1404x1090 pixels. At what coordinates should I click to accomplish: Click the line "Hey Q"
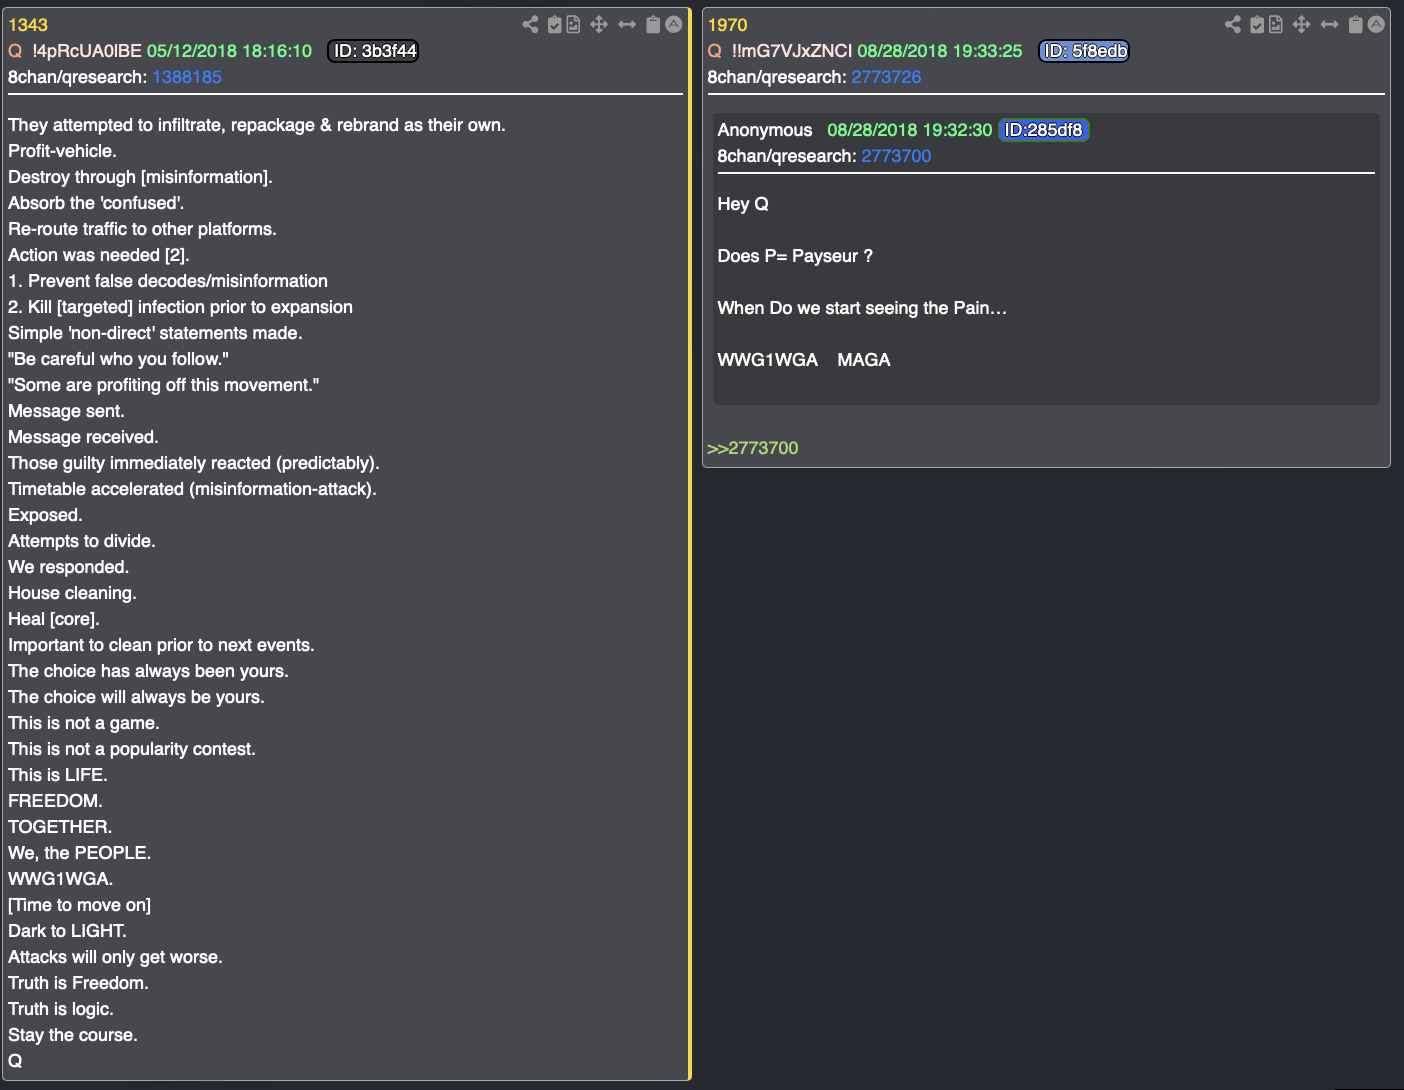743,204
